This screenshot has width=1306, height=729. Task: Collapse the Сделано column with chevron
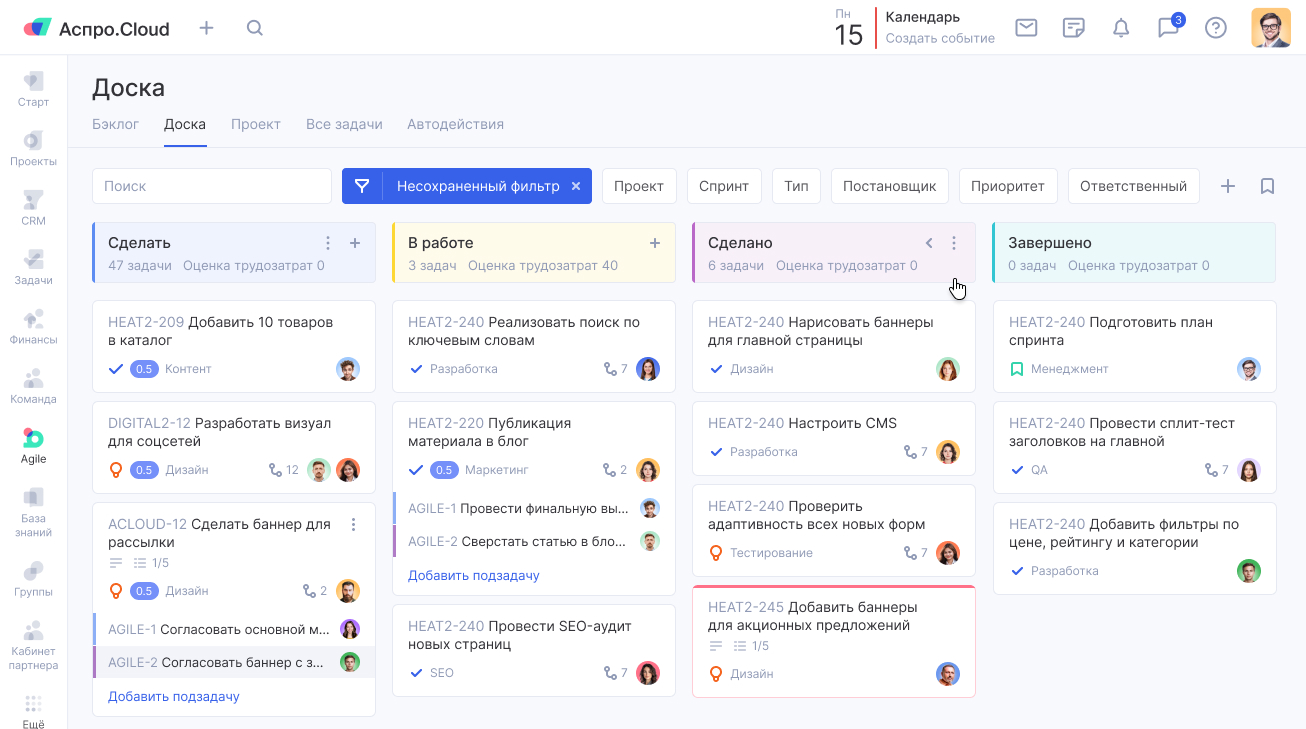pyautogui.click(x=929, y=243)
